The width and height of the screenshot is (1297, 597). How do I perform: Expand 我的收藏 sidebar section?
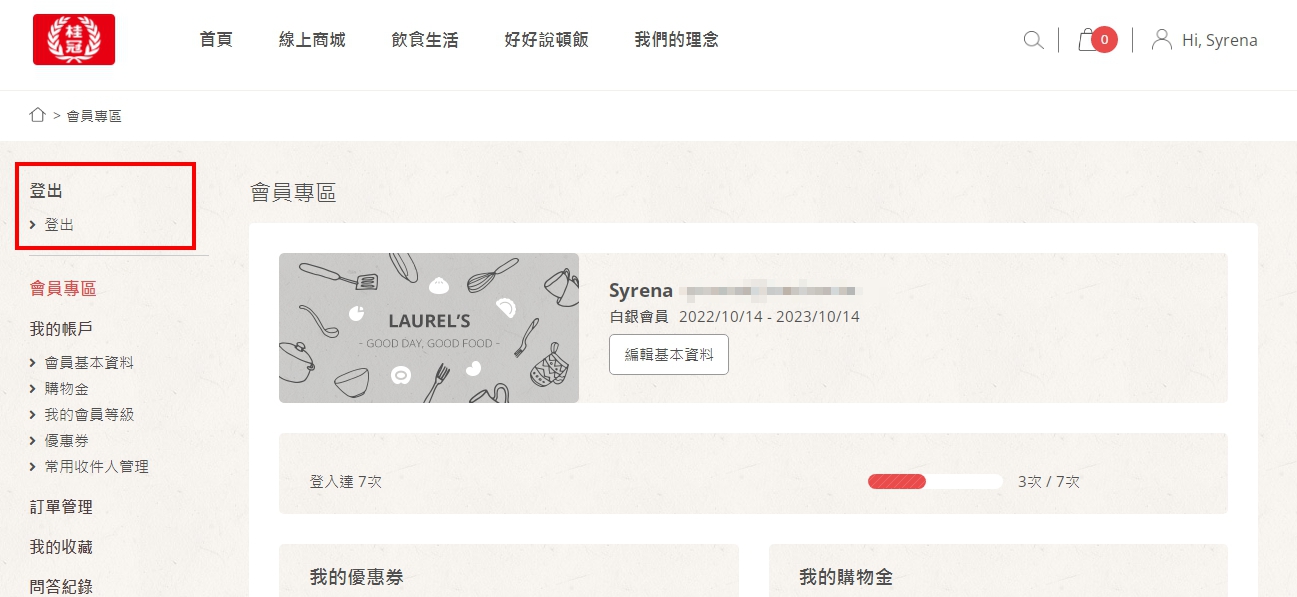pyautogui.click(x=61, y=547)
